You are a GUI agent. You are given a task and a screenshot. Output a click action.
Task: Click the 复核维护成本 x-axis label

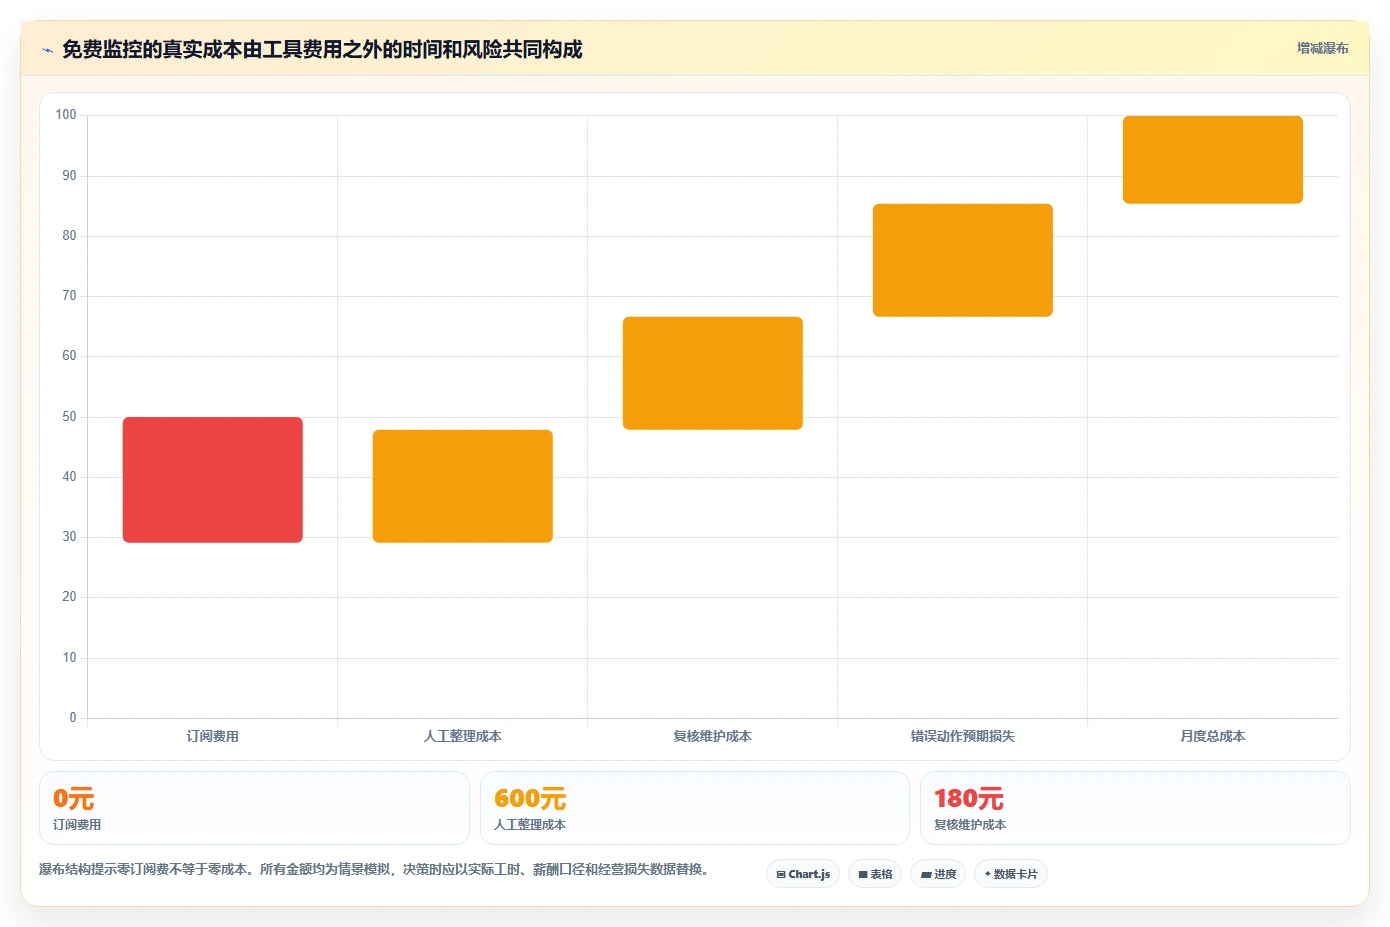click(713, 736)
